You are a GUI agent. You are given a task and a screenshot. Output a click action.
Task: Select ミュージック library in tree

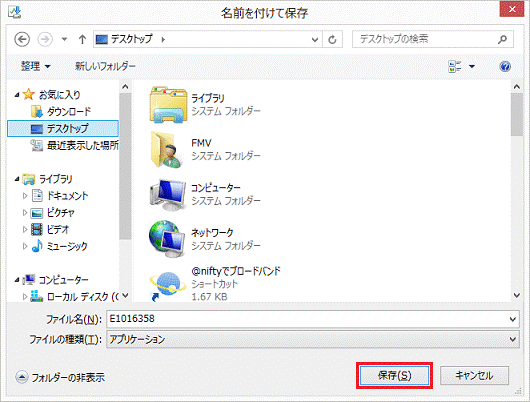(67, 246)
